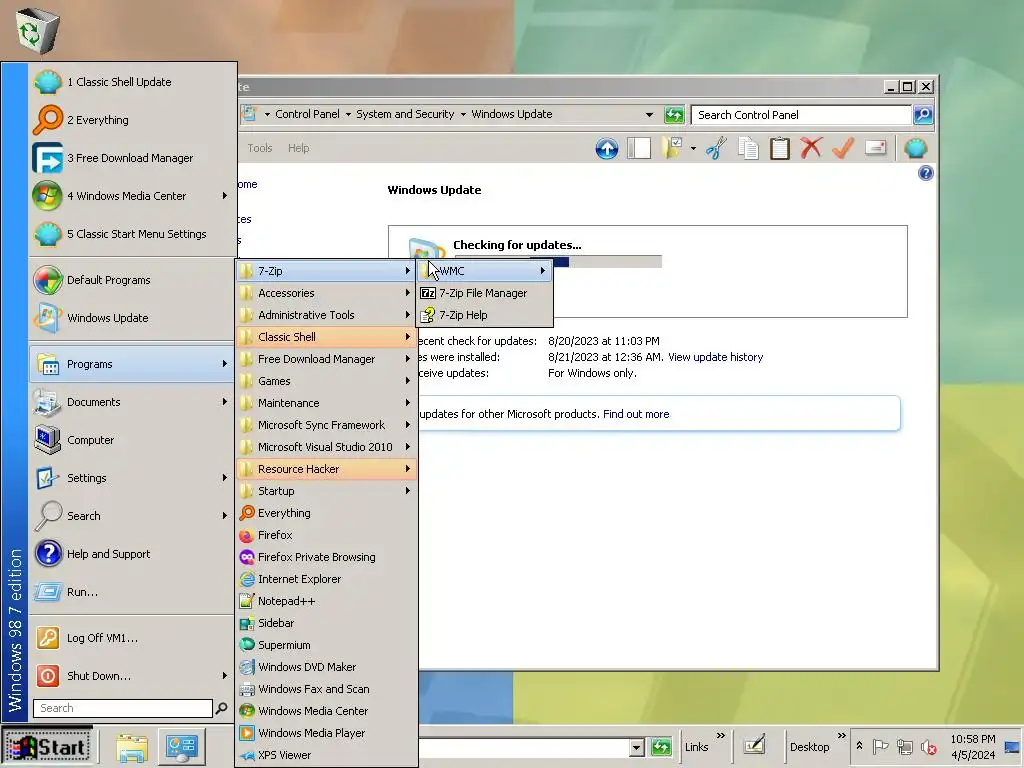Open the WMC subfolder in 7-Zip menu
The image size is (1024, 768).
point(485,270)
